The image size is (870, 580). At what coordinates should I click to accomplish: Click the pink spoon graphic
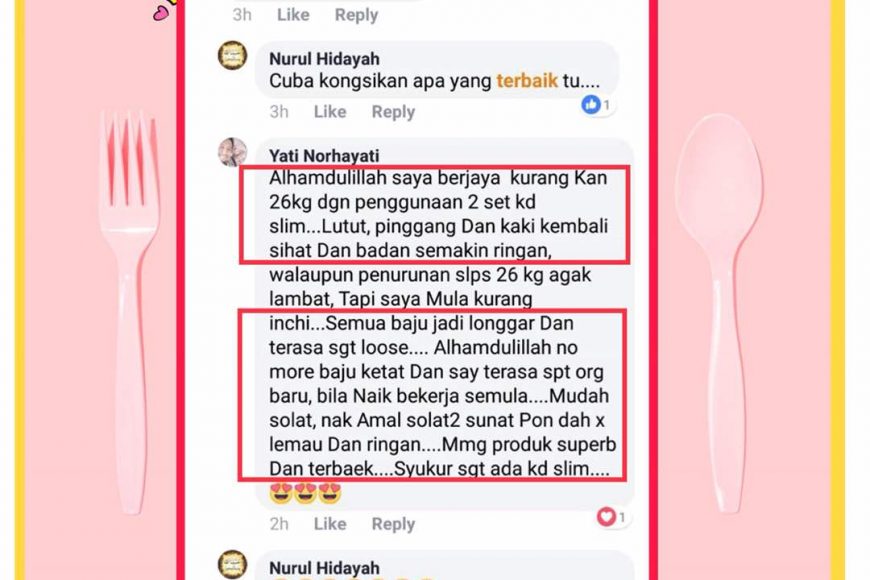720,312
